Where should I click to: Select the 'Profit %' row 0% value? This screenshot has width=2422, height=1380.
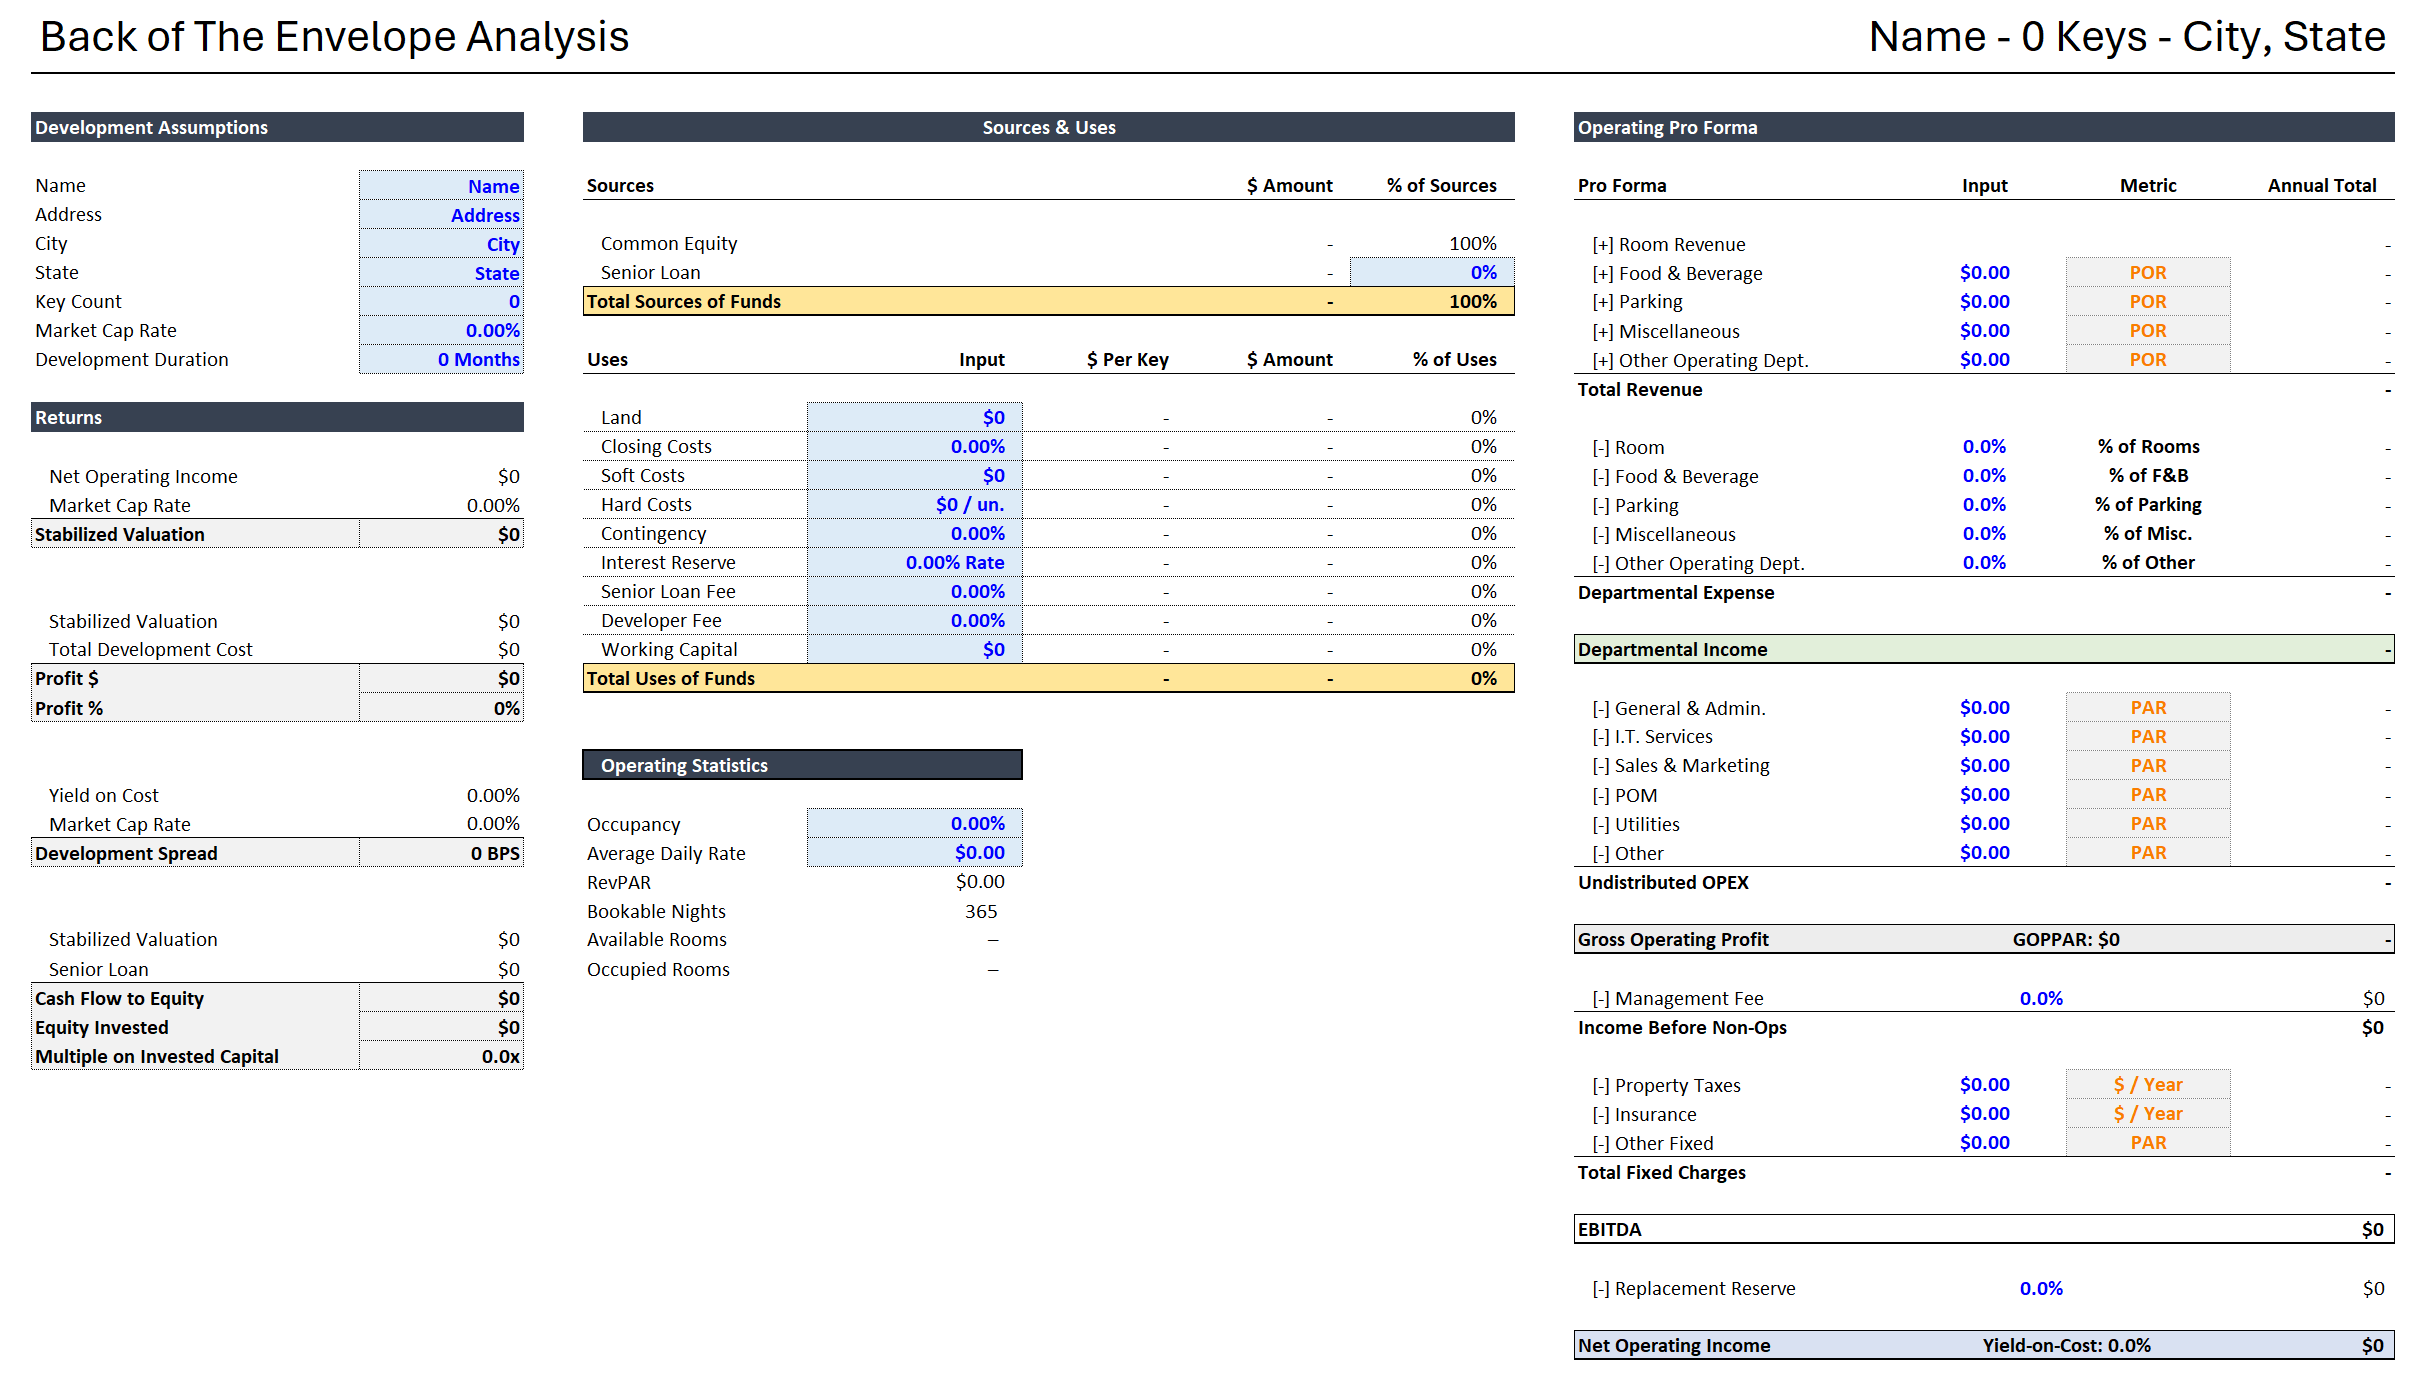click(x=507, y=709)
